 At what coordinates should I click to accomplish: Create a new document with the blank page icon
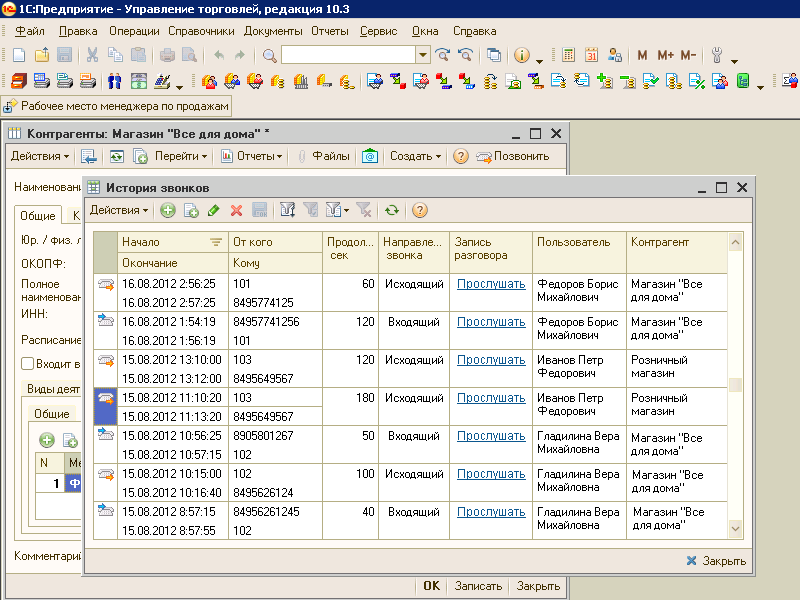19,55
